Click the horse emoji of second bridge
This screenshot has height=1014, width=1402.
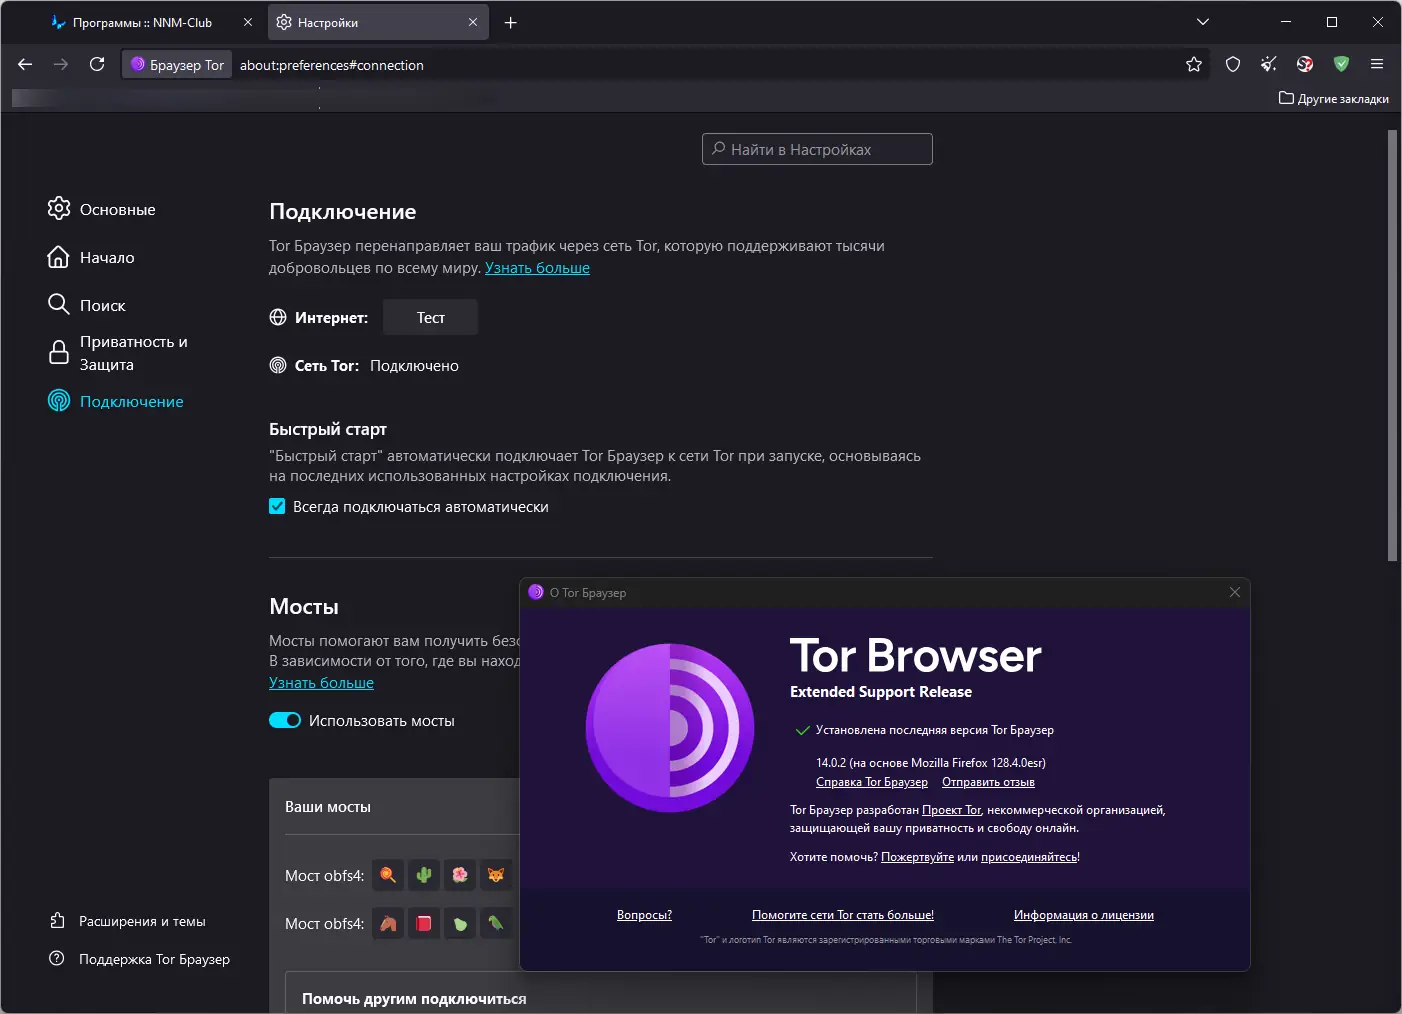pyautogui.click(x=388, y=923)
